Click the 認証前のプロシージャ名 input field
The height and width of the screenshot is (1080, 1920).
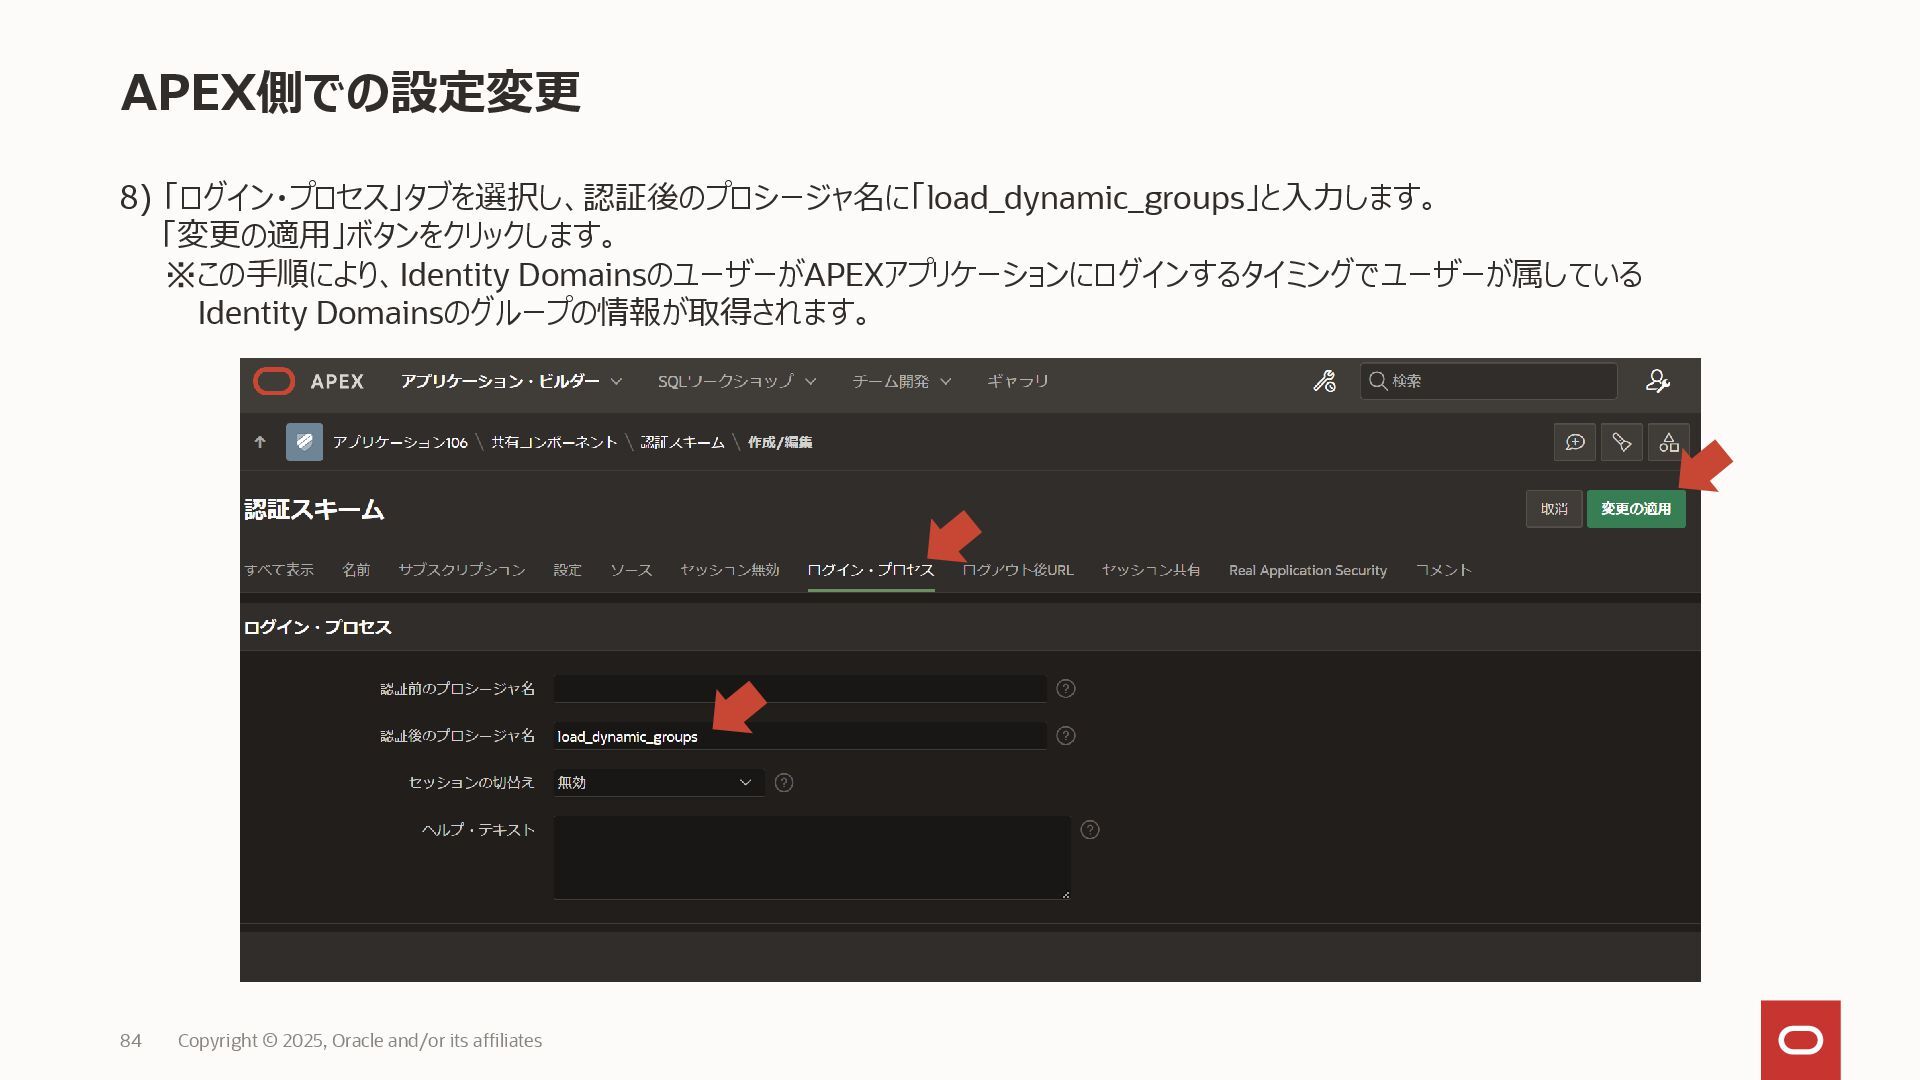(x=800, y=689)
